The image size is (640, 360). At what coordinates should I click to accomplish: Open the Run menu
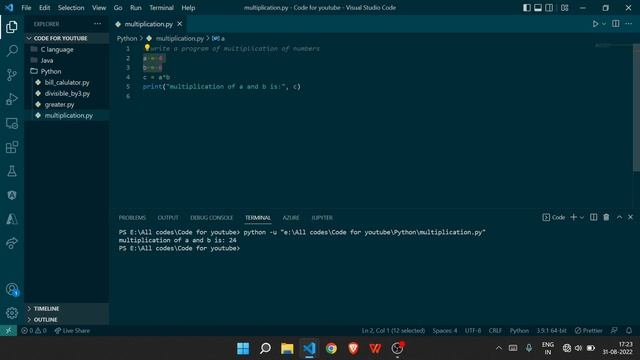tap(136, 8)
